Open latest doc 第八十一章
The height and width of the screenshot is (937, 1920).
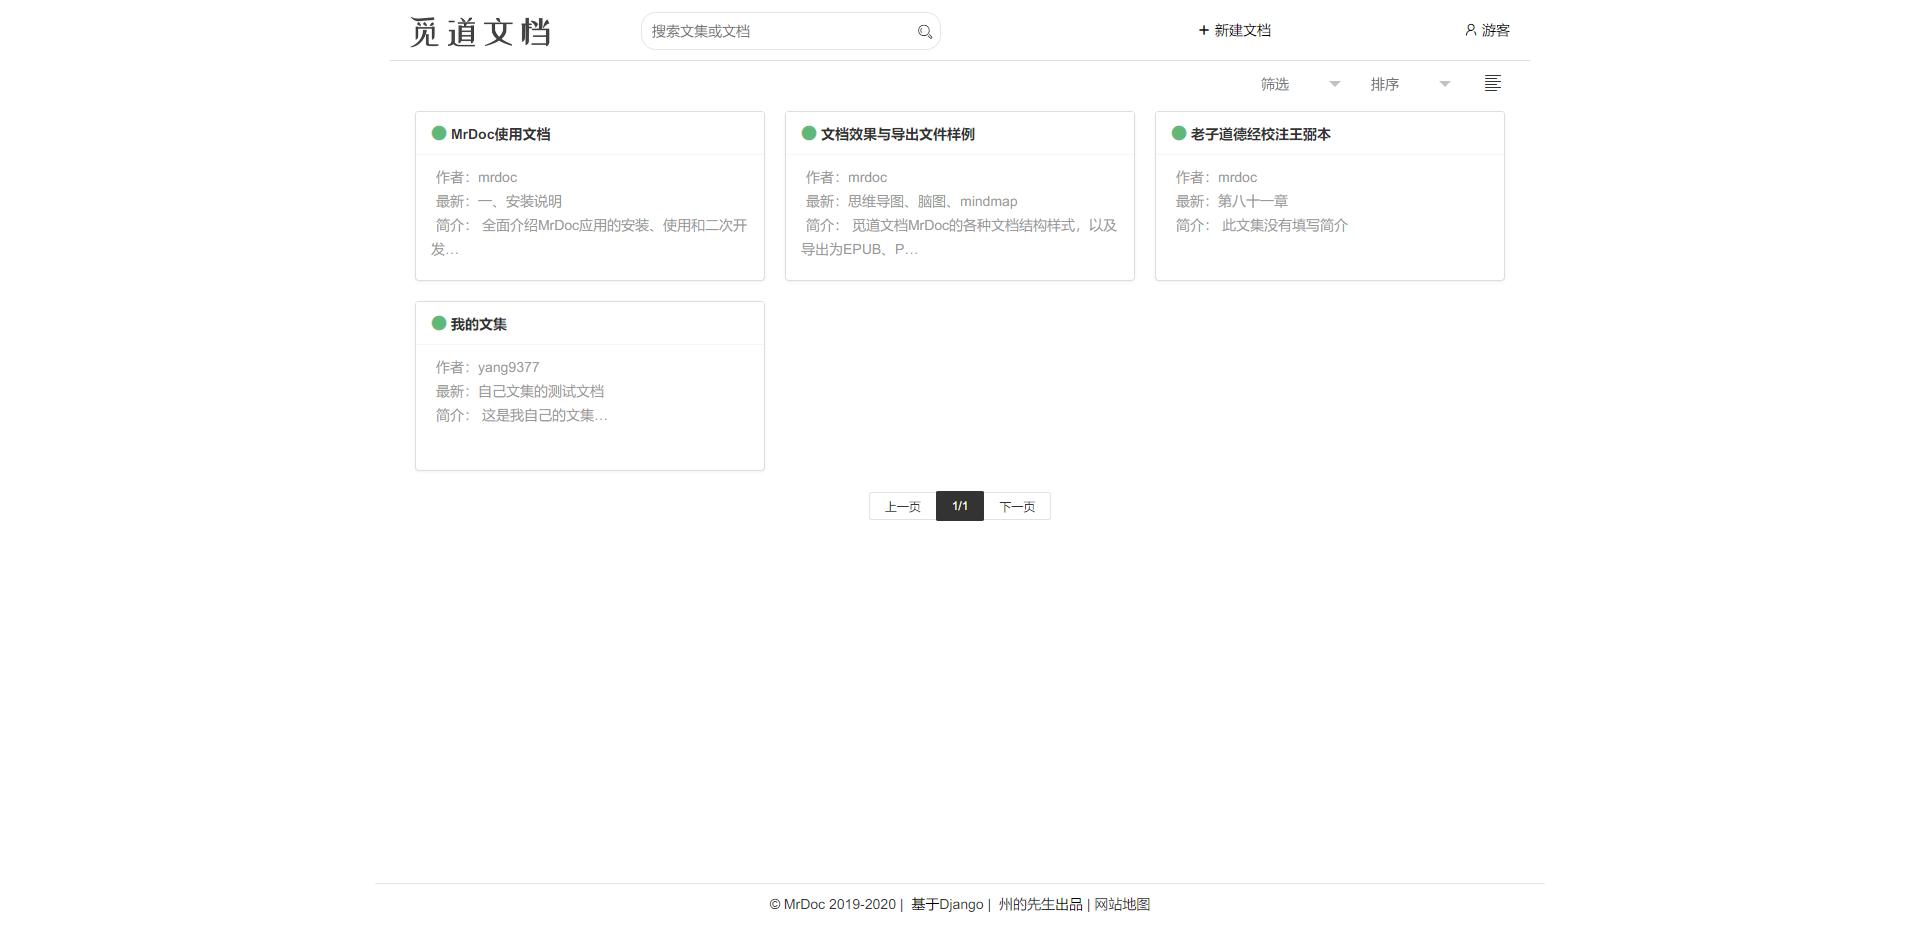tap(1253, 201)
